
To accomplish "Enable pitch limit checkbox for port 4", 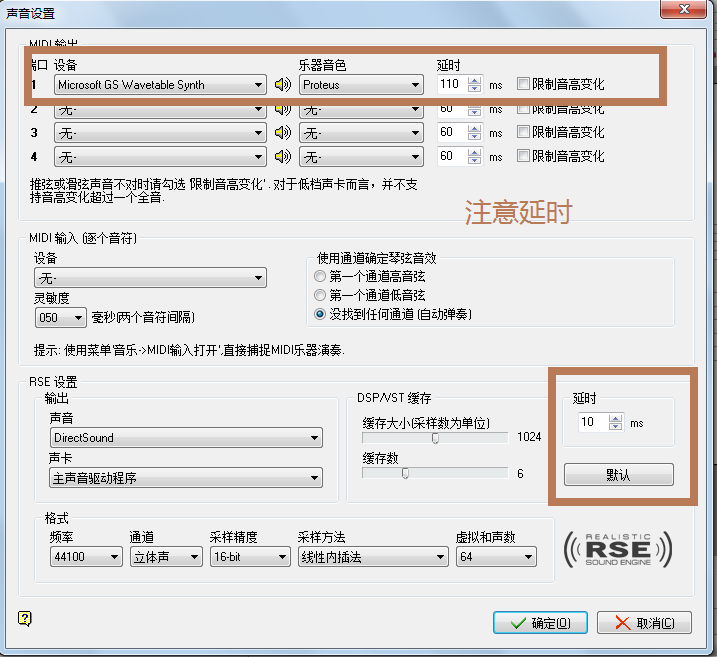I will tap(523, 156).
